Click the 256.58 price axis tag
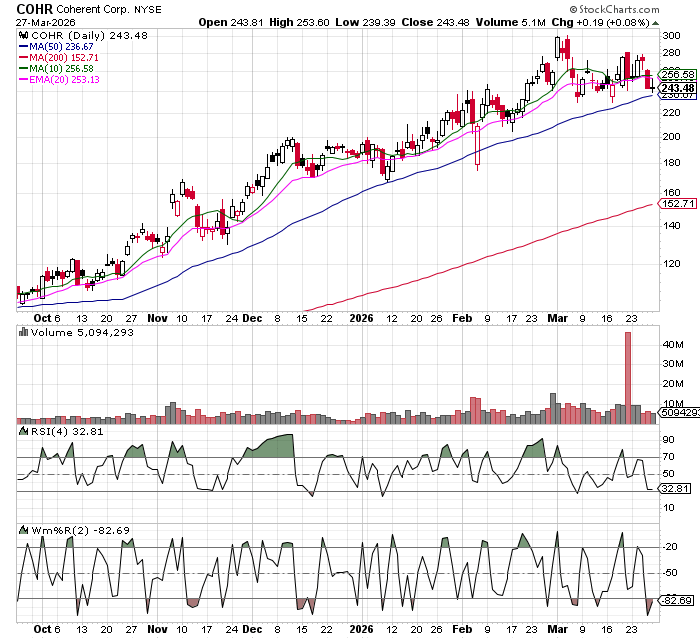The width and height of the screenshot is (700, 639). [678, 75]
